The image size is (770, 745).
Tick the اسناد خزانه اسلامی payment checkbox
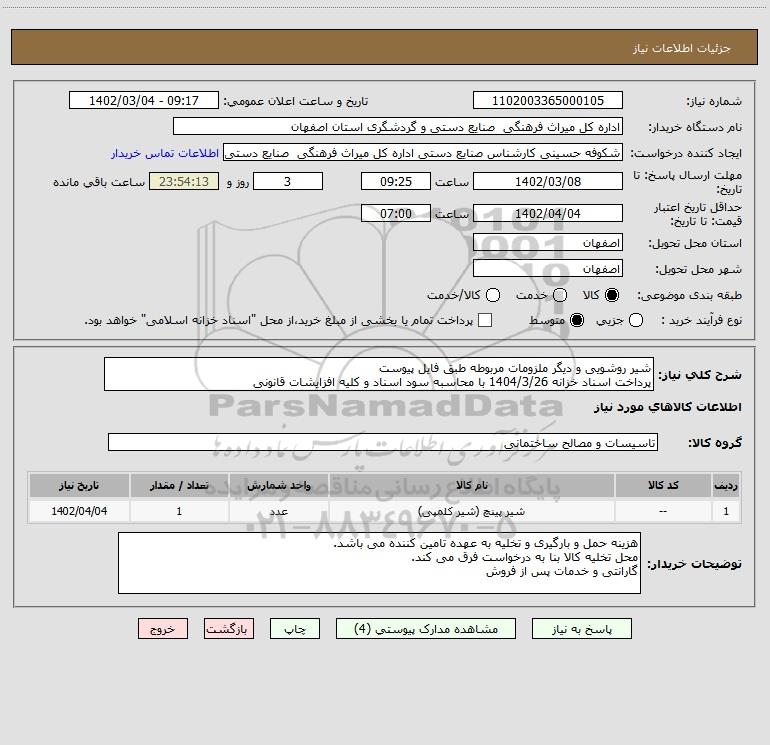(485, 320)
